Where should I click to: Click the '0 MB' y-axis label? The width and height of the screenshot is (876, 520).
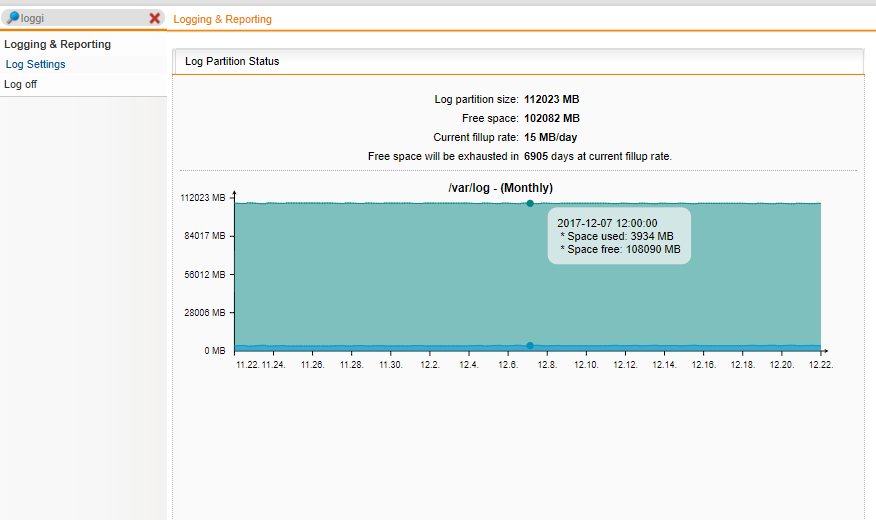215,351
